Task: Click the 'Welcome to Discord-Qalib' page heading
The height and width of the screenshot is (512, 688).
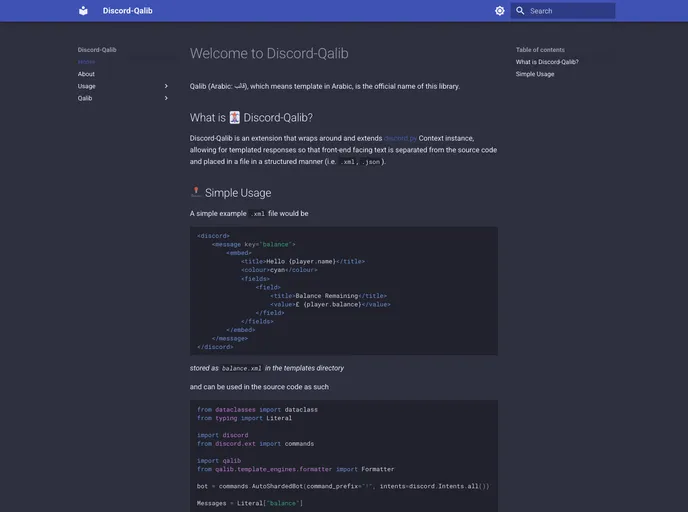Action: 269,54
